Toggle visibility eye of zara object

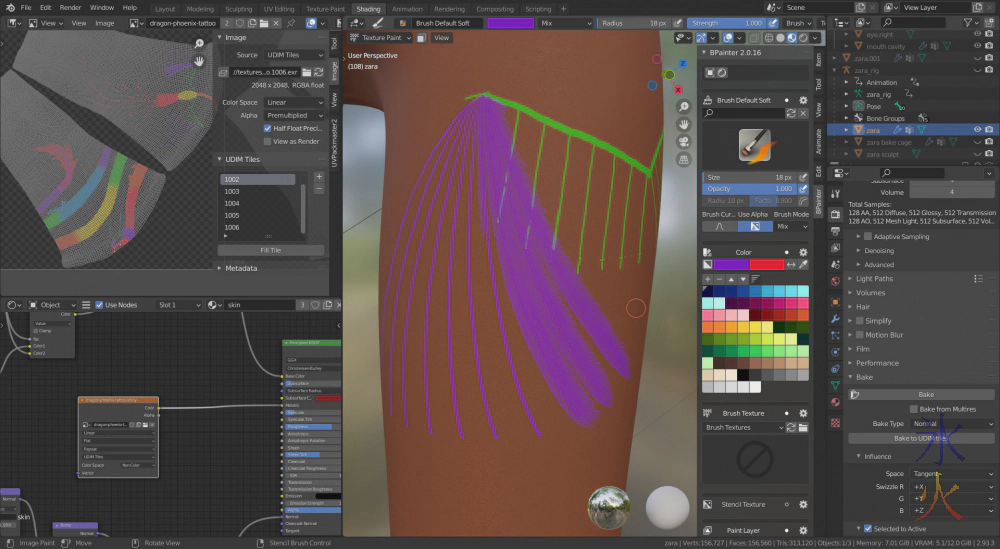pos(977,129)
